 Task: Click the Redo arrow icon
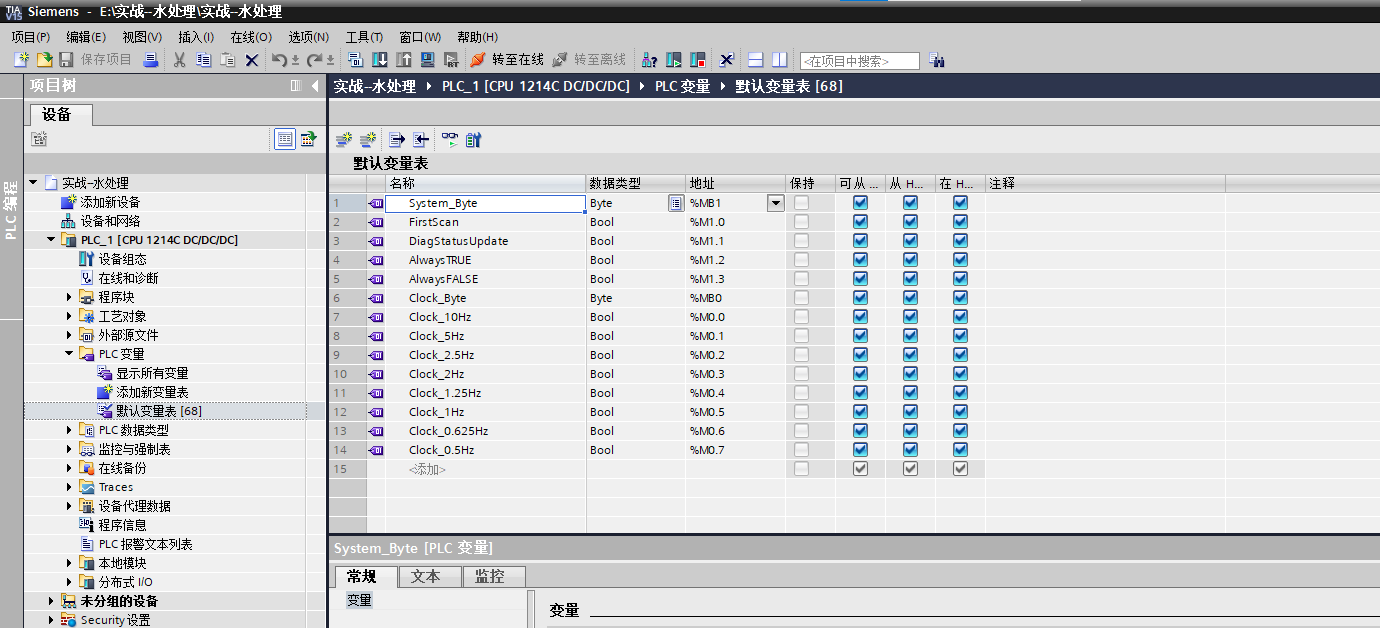314,60
